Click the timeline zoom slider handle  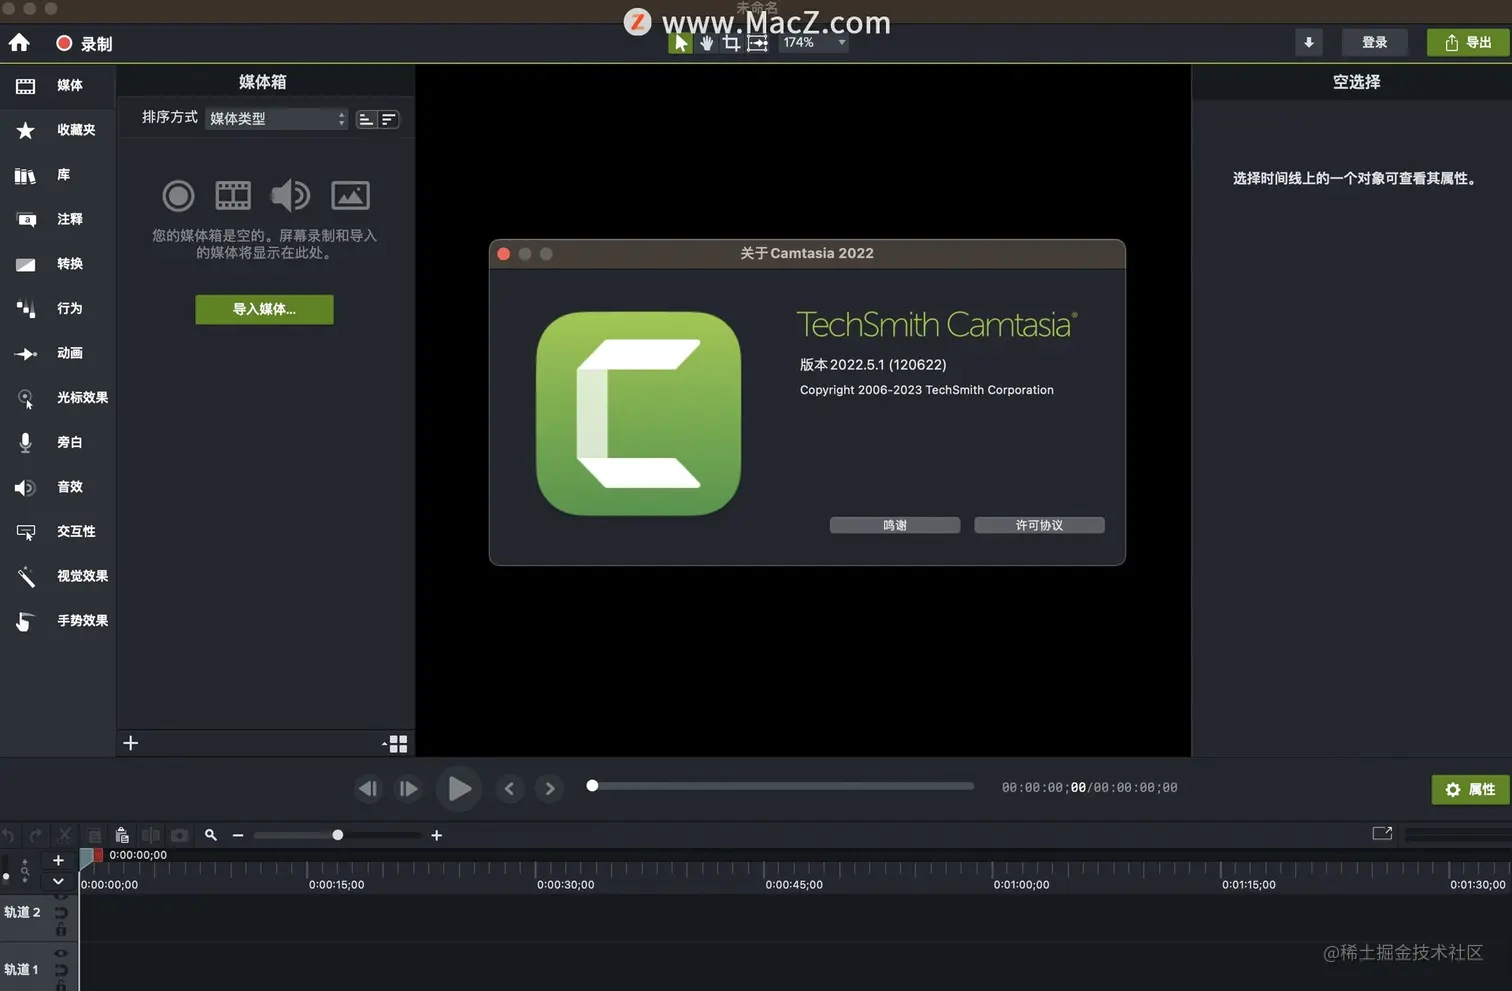(x=338, y=835)
